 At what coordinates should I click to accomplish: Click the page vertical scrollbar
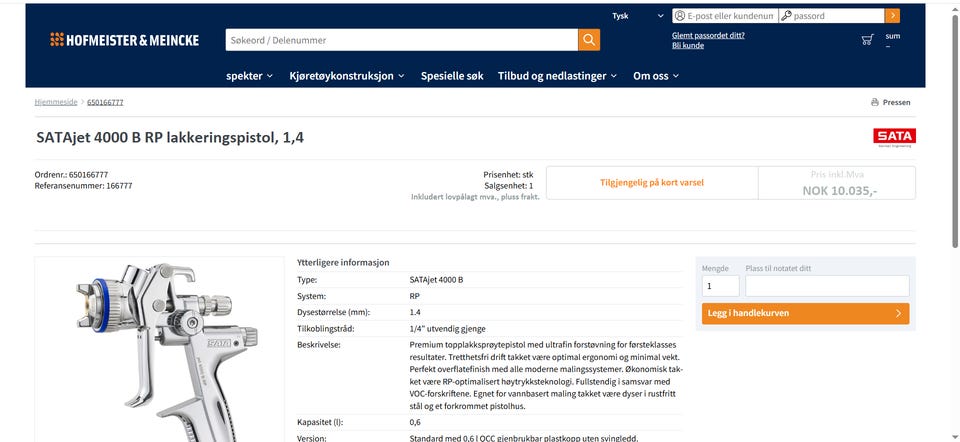tap(954, 130)
